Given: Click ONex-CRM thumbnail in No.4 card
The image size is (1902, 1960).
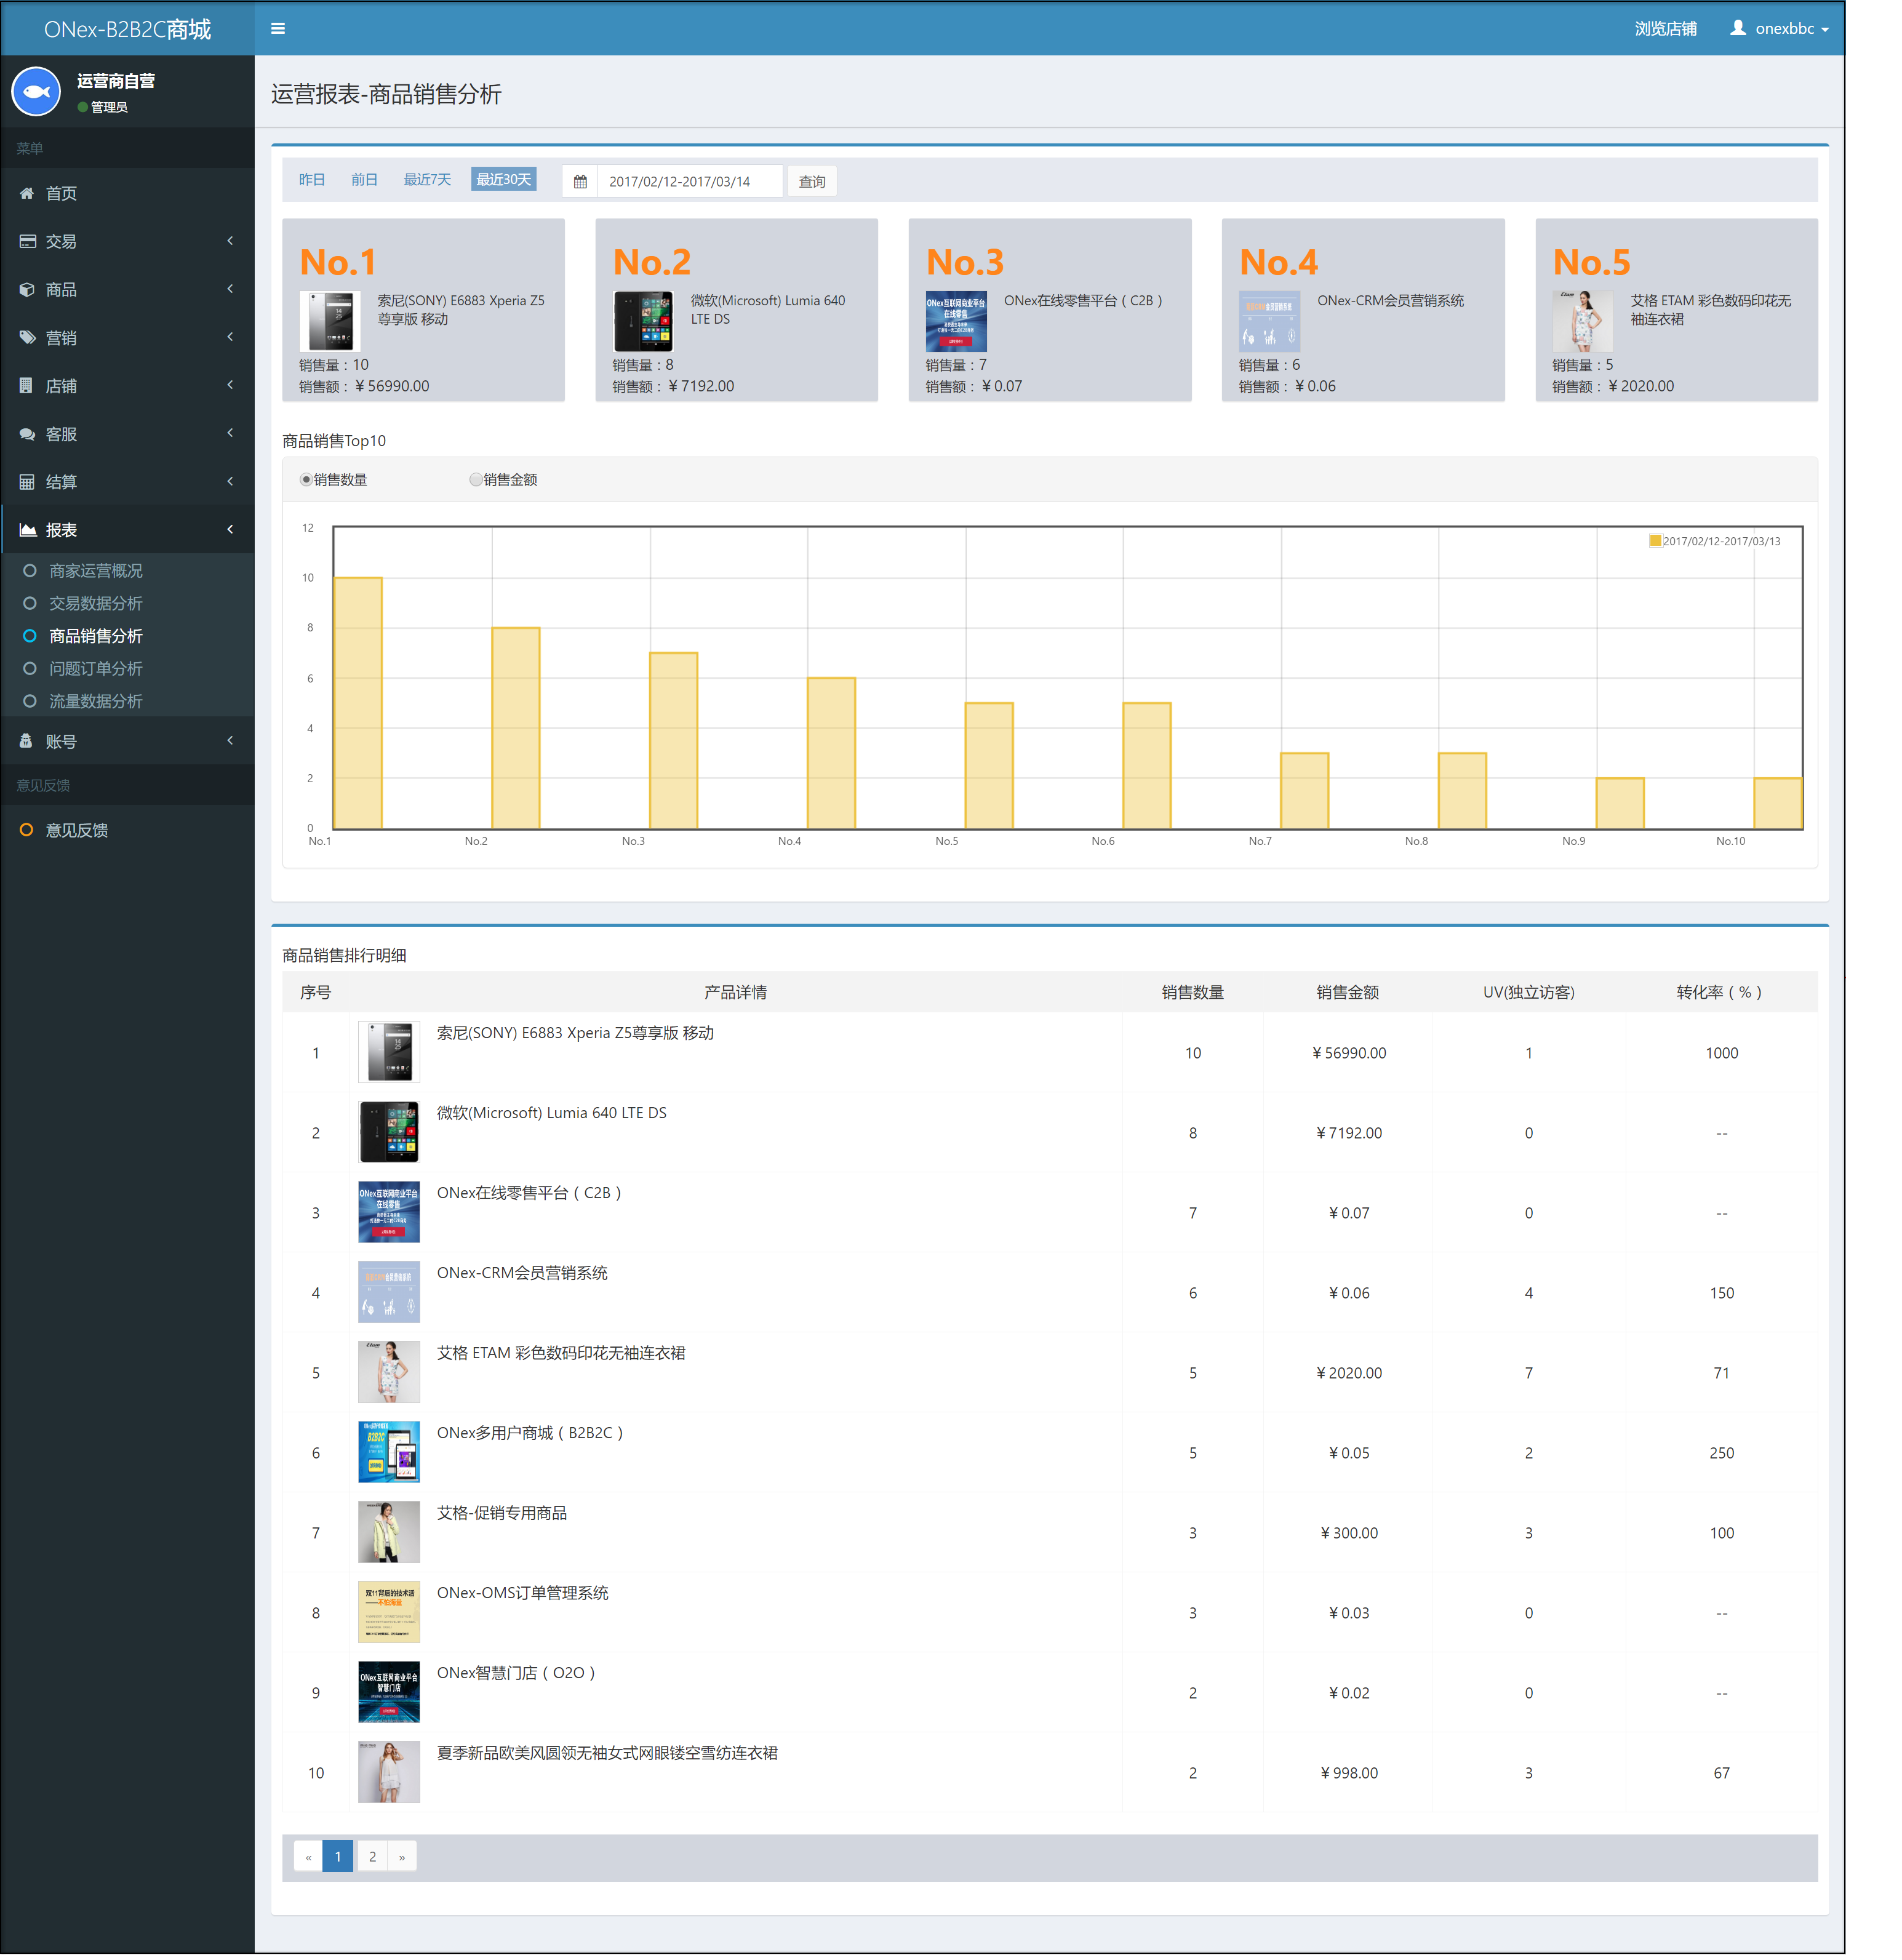Looking at the screenshot, I should coord(1269,321).
